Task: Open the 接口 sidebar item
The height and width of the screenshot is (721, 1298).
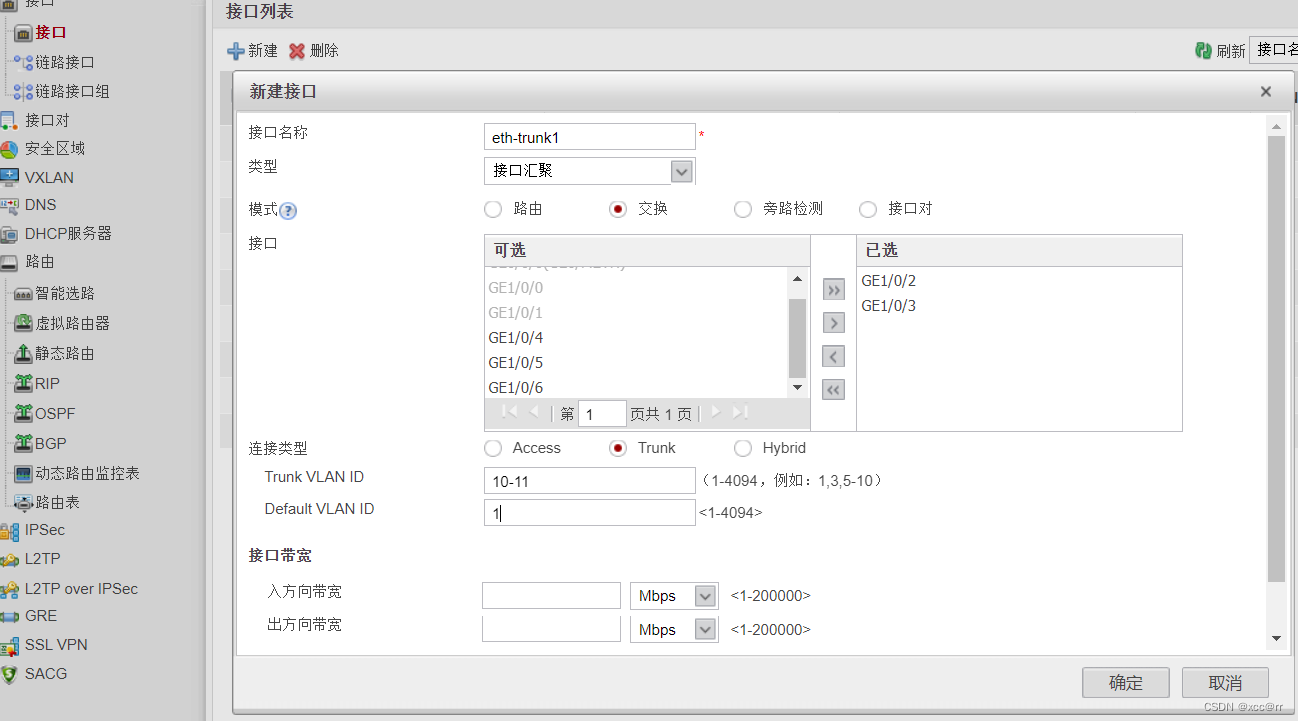Action: click(50, 33)
